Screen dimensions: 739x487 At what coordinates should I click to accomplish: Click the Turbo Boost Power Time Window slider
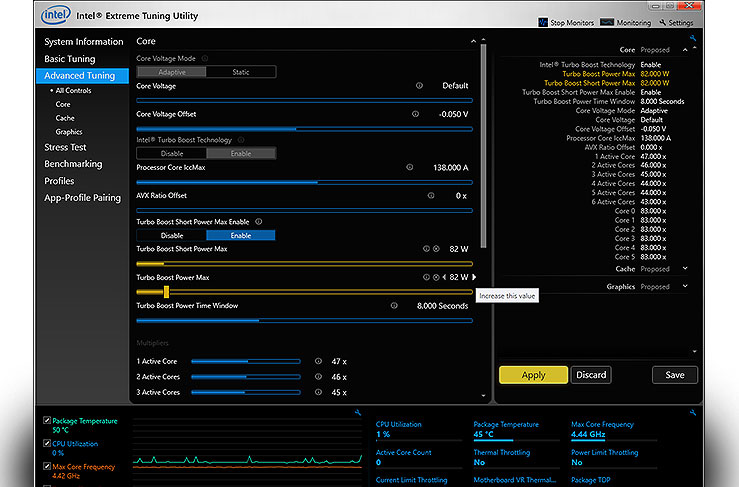coord(304,321)
